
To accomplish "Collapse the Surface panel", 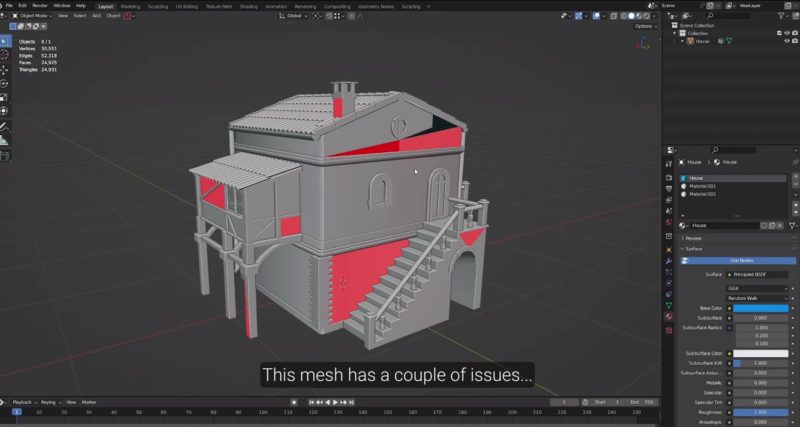I will [x=693, y=248].
